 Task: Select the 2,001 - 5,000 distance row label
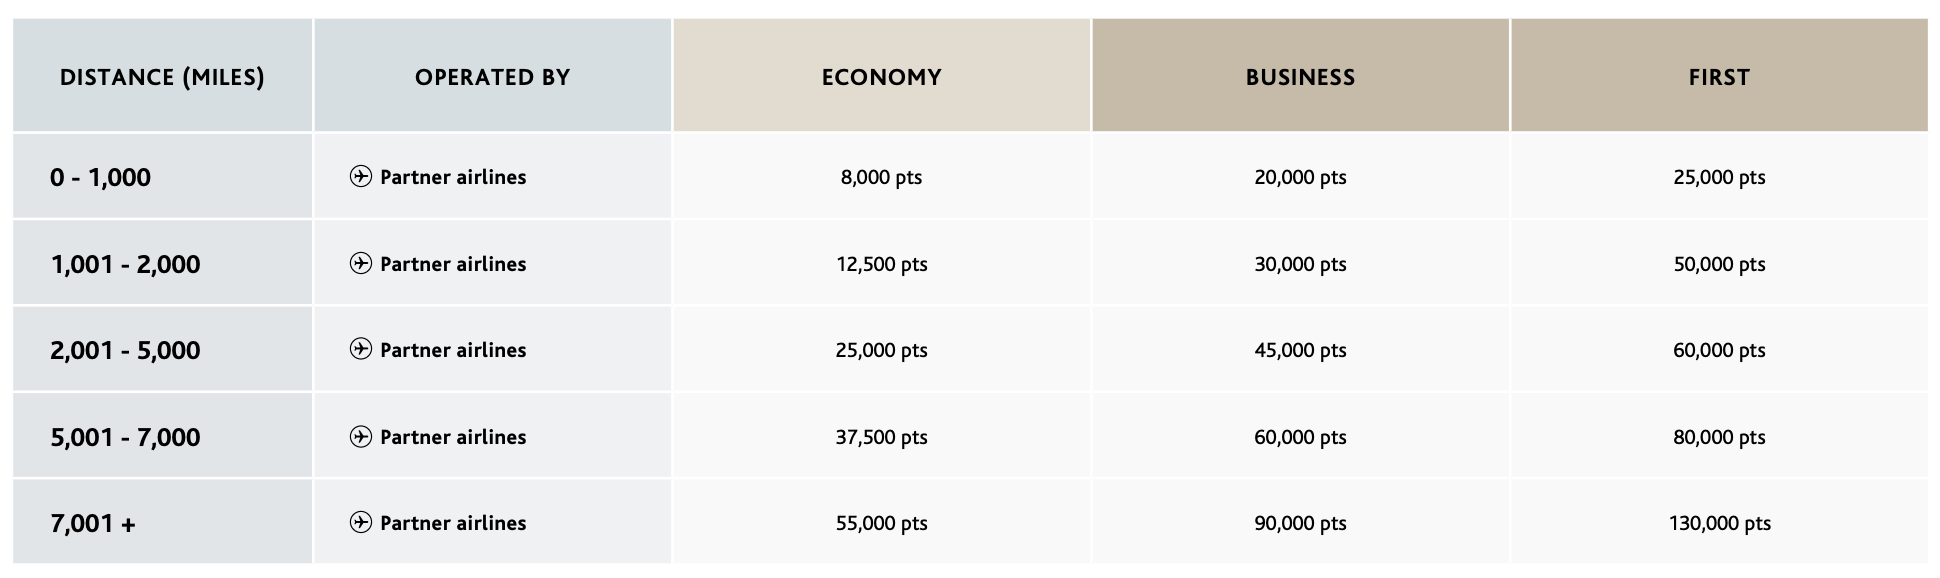tap(125, 350)
